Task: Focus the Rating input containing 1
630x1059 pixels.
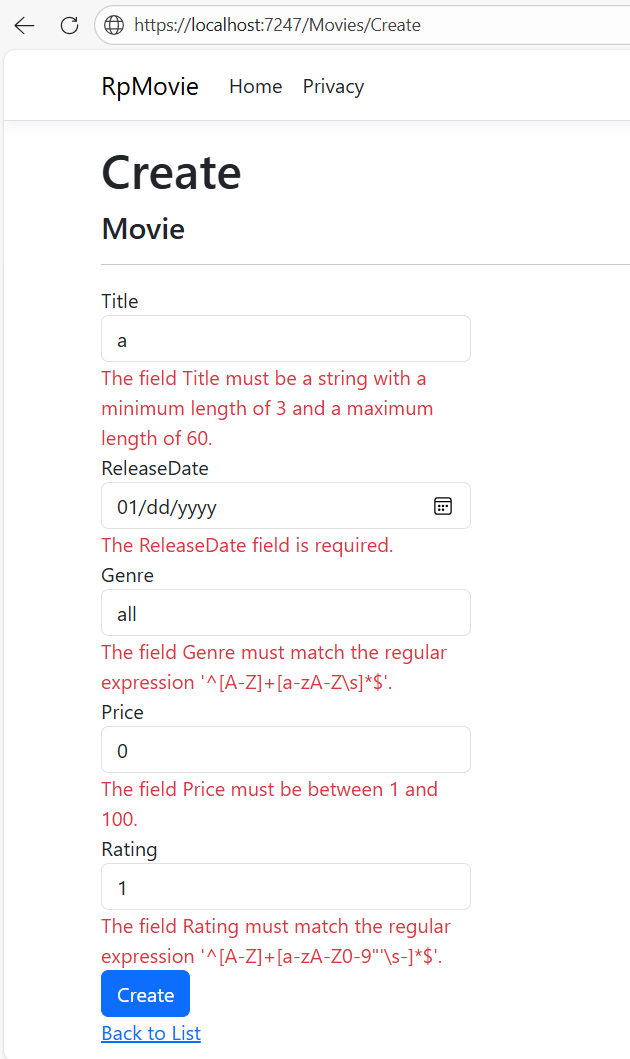Action: pos(285,887)
